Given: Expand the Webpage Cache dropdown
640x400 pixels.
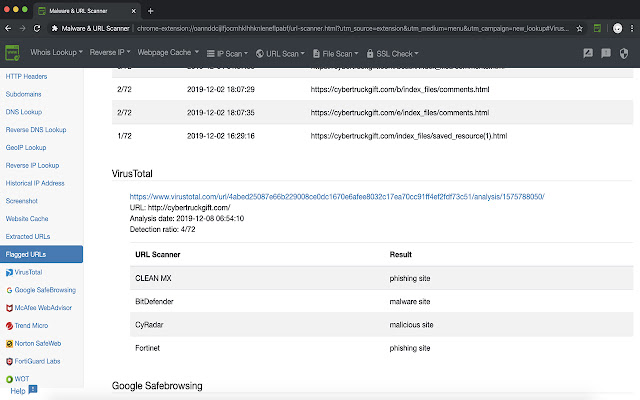Looking at the screenshot, I should tap(167, 52).
